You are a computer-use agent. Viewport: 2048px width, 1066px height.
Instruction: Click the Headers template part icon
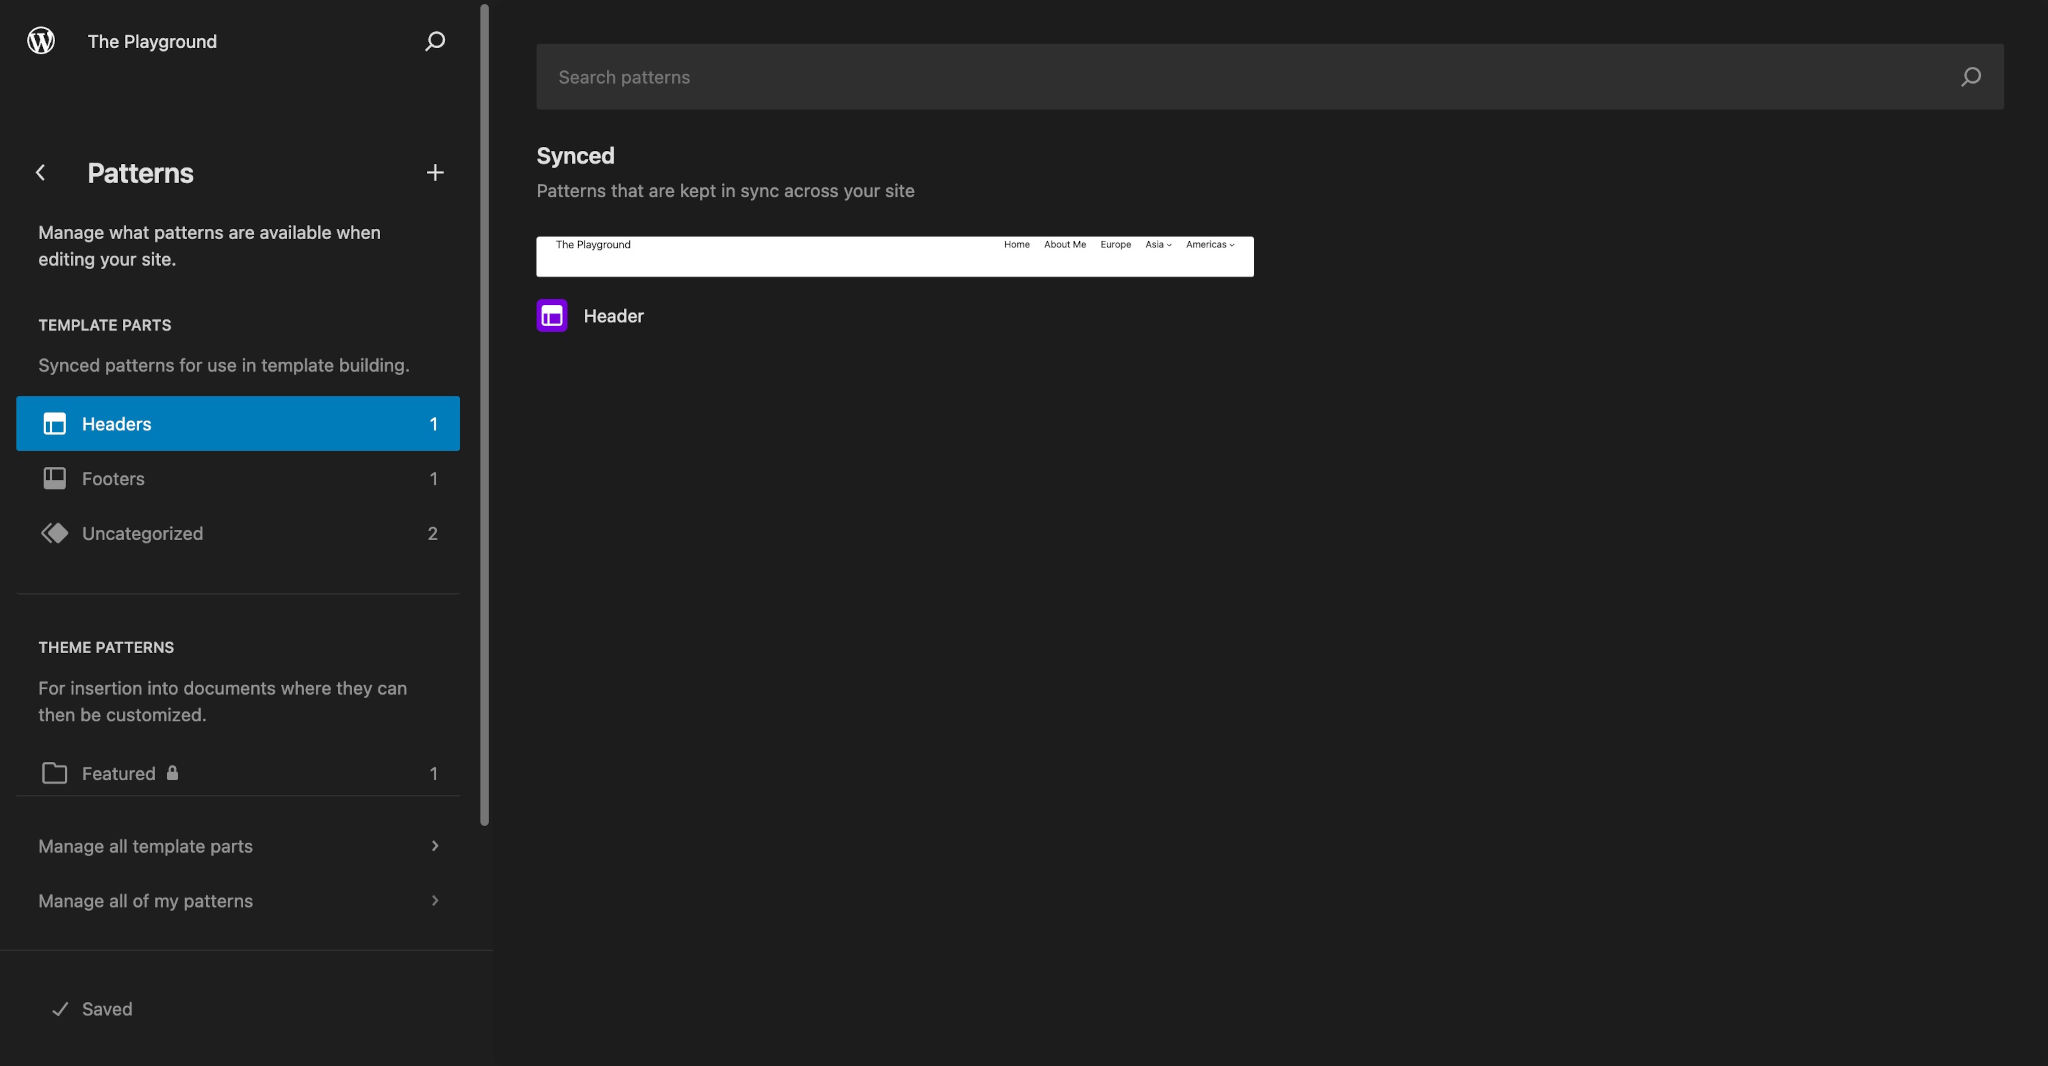coord(54,423)
